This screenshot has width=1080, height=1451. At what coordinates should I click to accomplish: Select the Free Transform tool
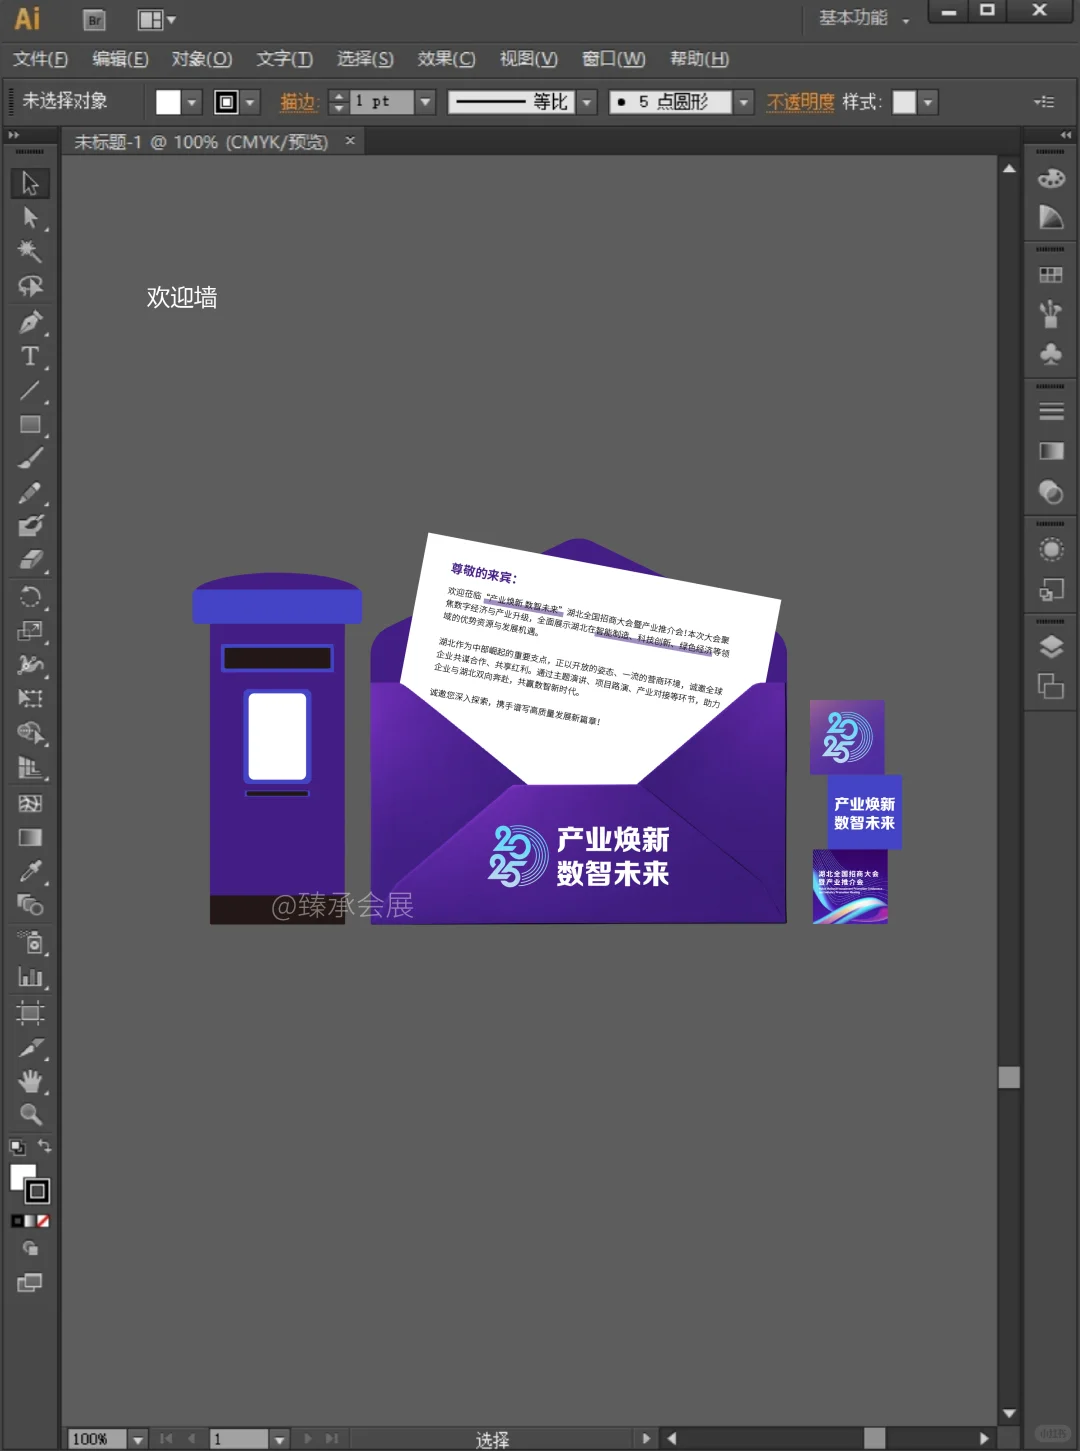point(30,698)
